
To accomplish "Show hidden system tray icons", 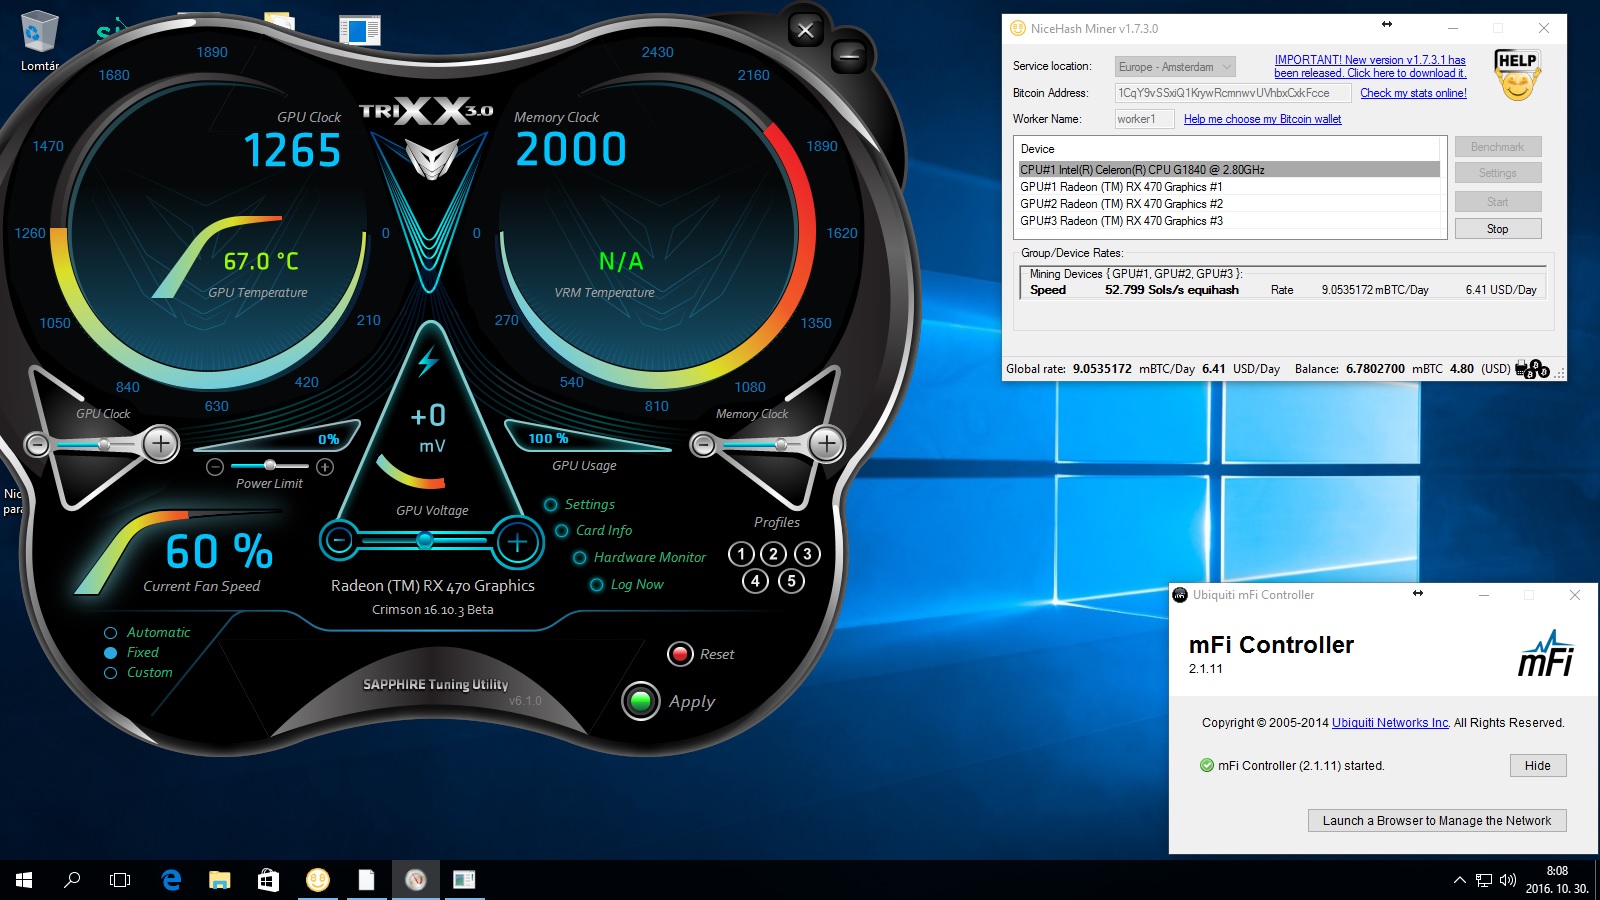I will pos(1460,880).
